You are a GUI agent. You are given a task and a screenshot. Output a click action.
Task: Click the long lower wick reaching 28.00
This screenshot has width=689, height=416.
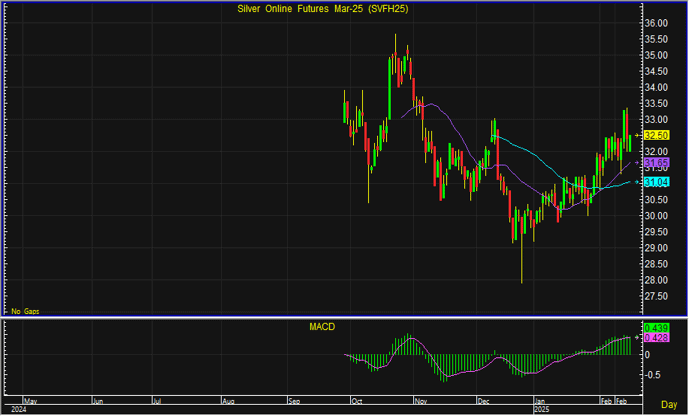(522, 268)
